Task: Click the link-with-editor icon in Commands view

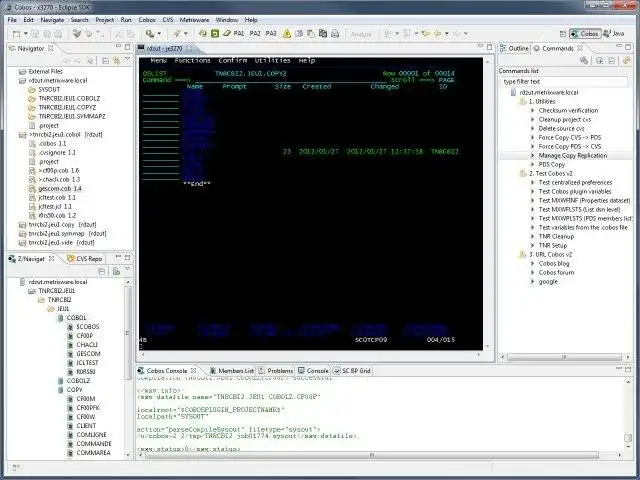Action: tap(627, 60)
